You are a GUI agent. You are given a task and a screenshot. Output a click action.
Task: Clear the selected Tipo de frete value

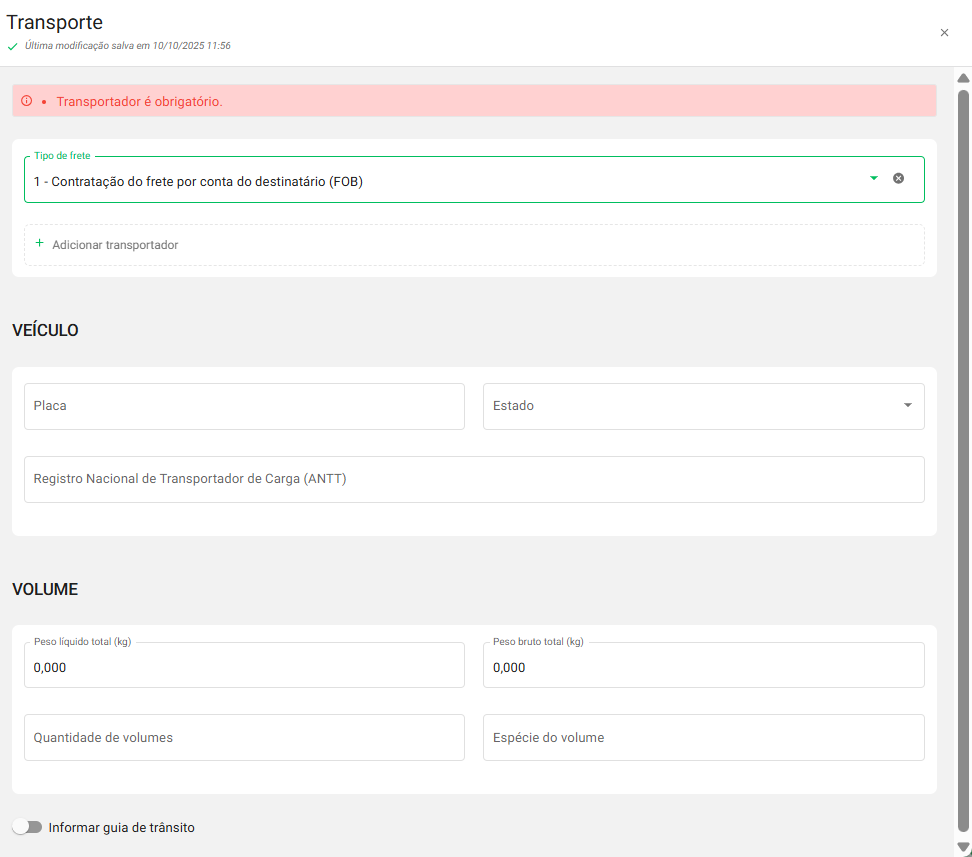pos(898,179)
